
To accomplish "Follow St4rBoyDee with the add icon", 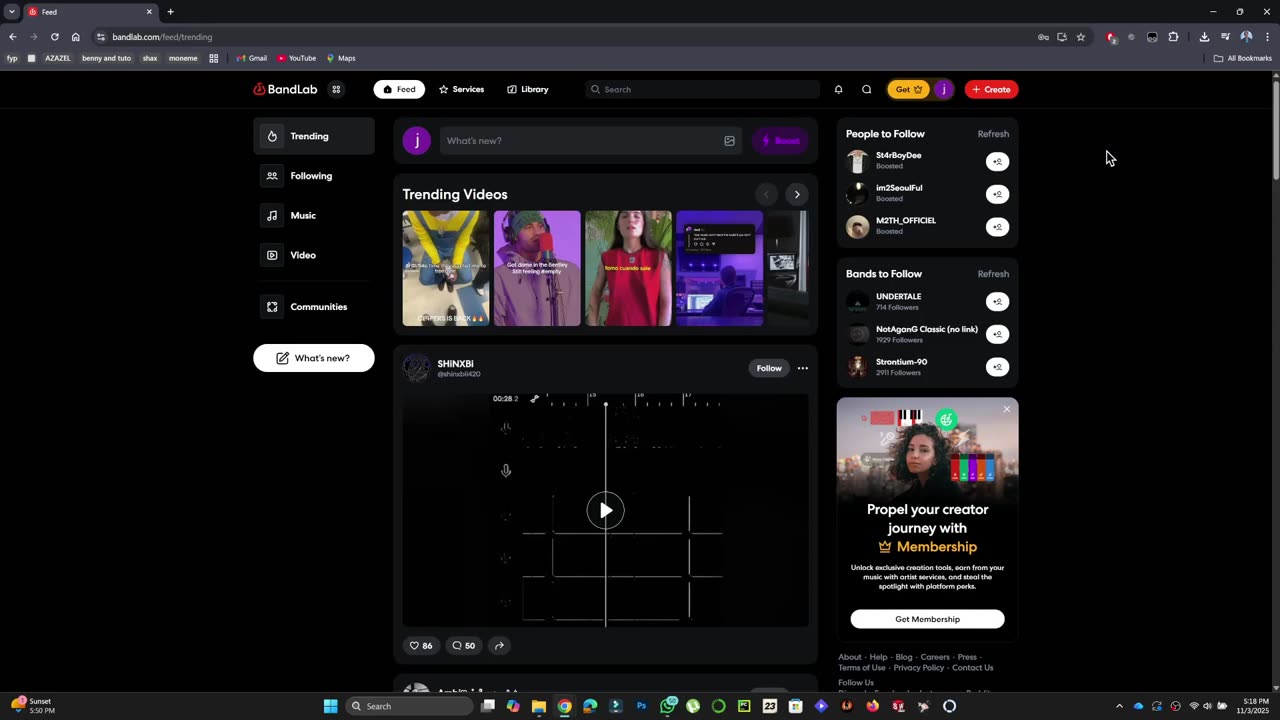I will [x=997, y=161].
